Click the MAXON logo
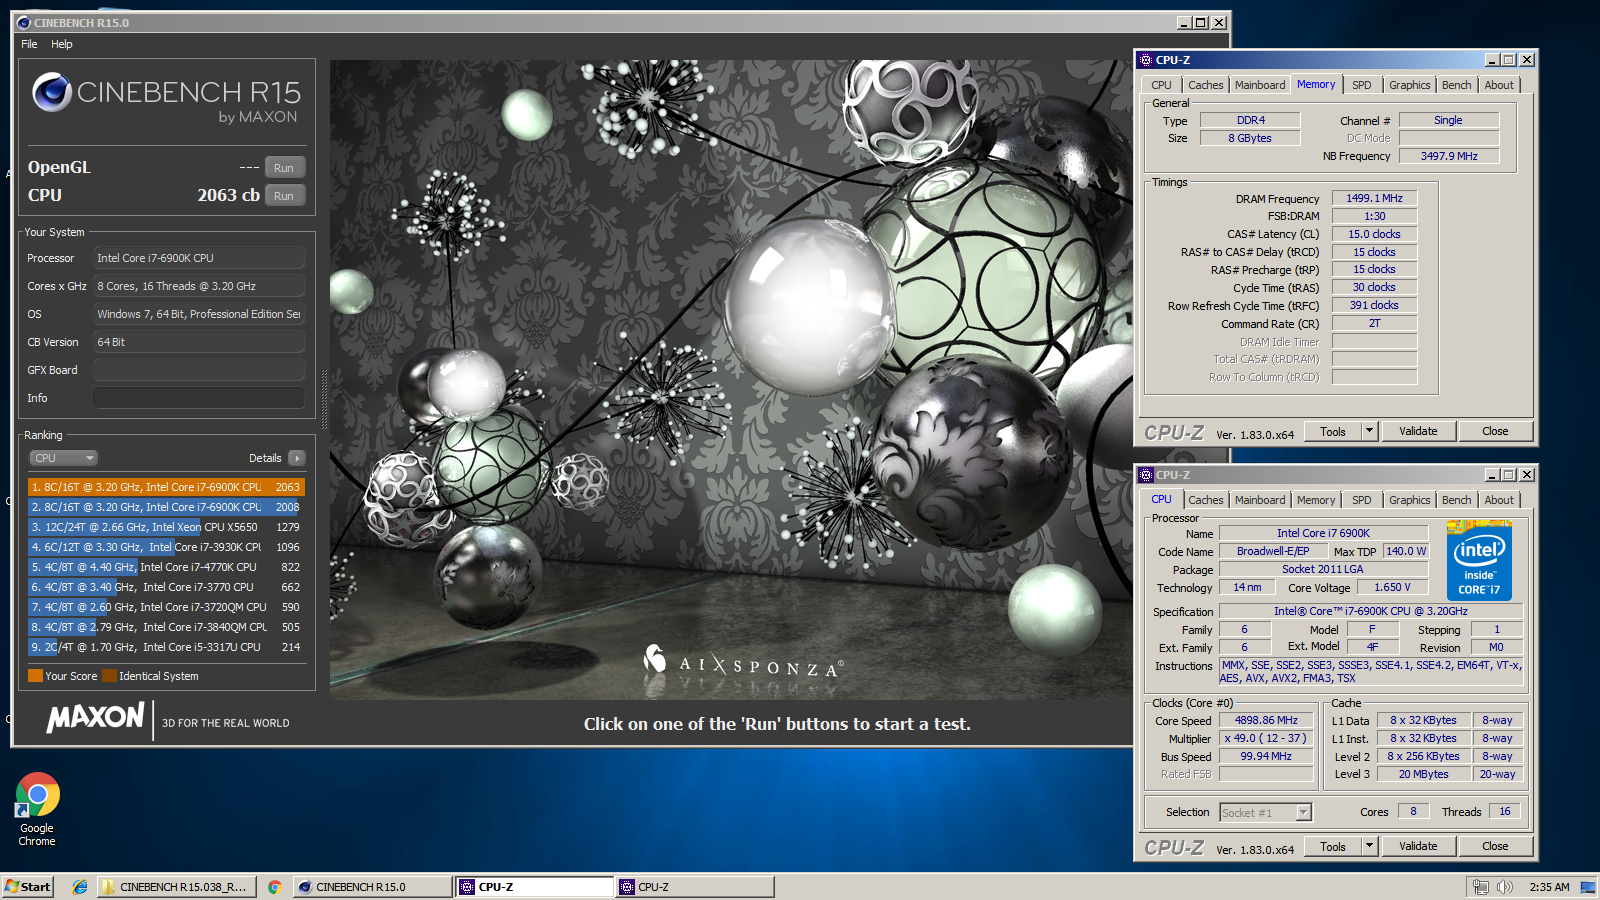This screenshot has width=1600, height=900. click(x=96, y=718)
